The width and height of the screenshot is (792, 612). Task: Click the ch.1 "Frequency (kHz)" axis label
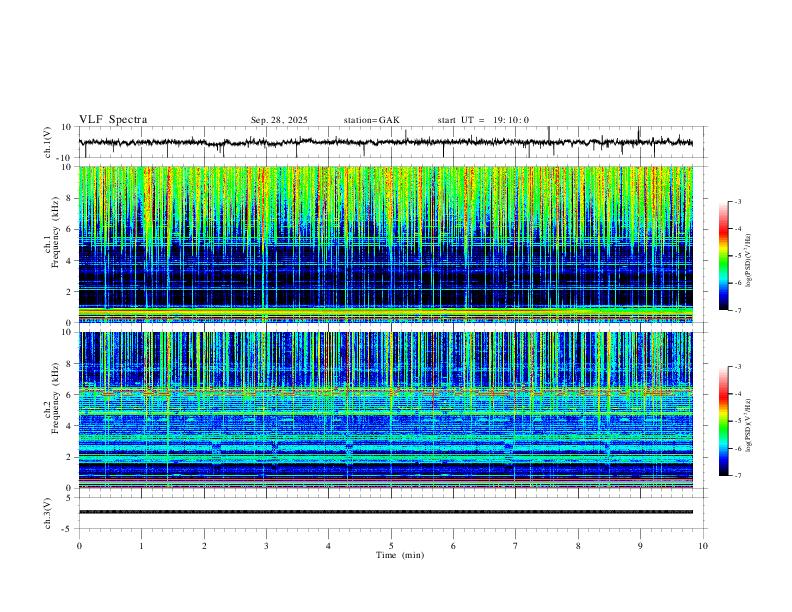coord(55,232)
